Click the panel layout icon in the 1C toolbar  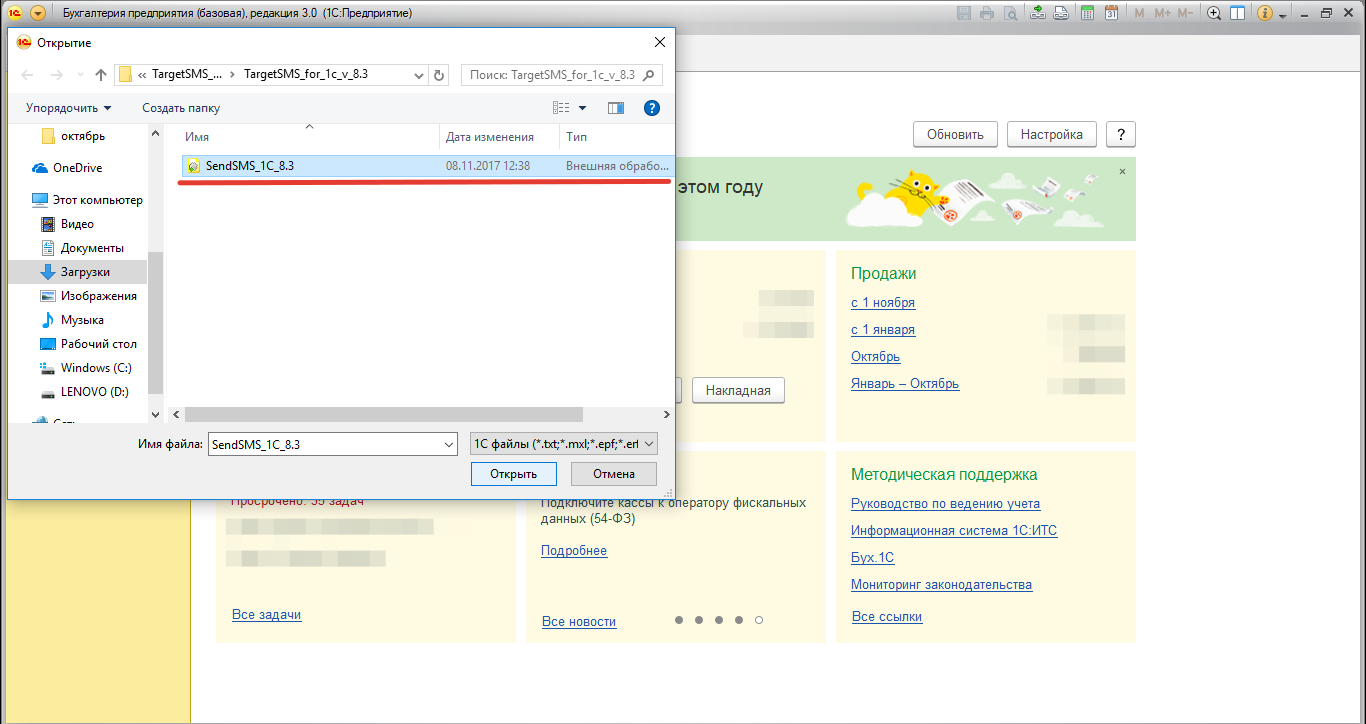click(x=1237, y=13)
